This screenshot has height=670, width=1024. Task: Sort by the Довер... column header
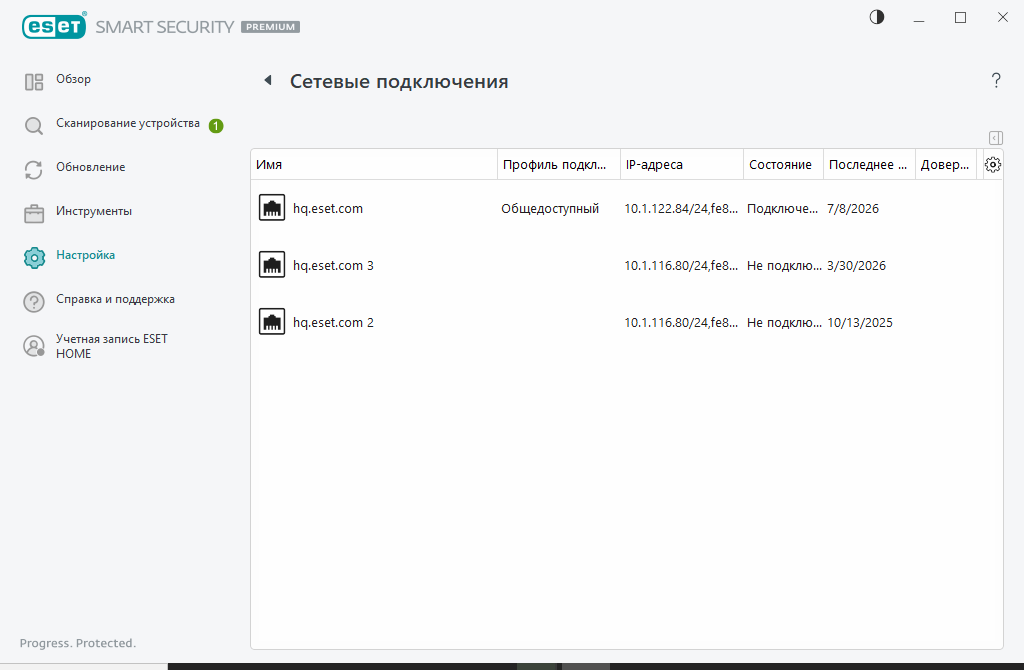tap(945, 165)
